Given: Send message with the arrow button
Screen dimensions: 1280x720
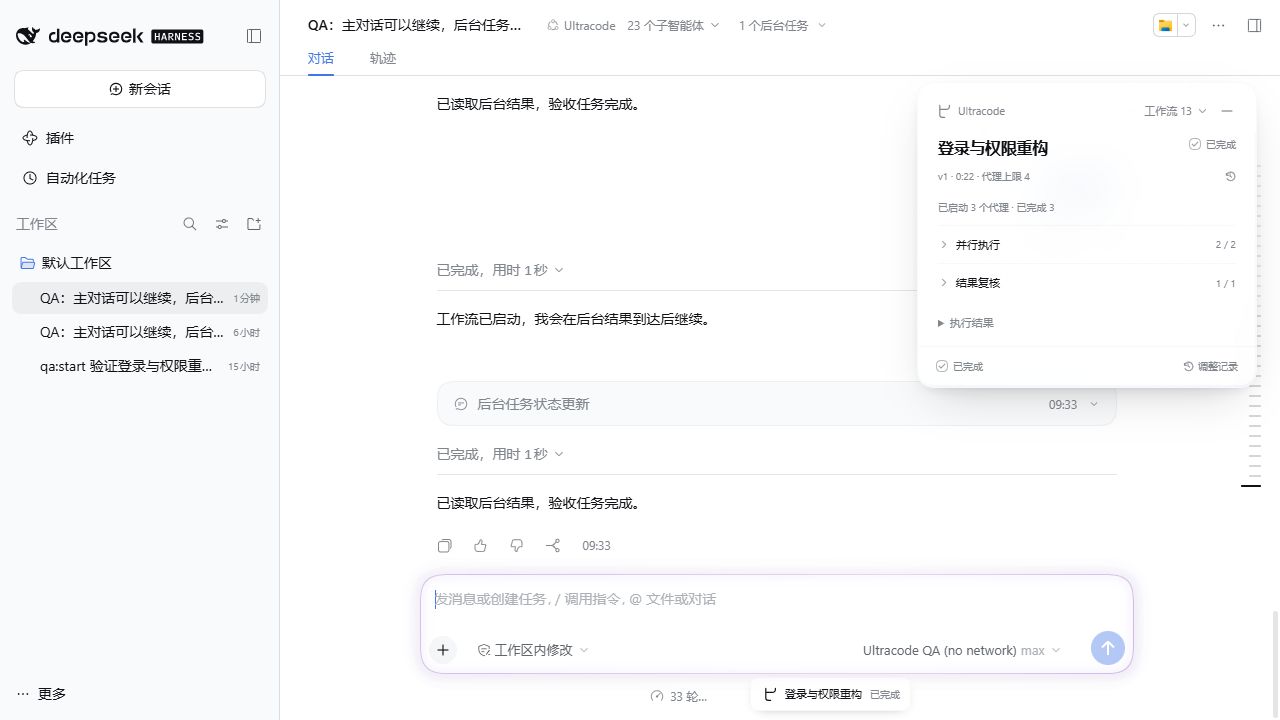Looking at the screenshot, I should tap(1107, 648).
